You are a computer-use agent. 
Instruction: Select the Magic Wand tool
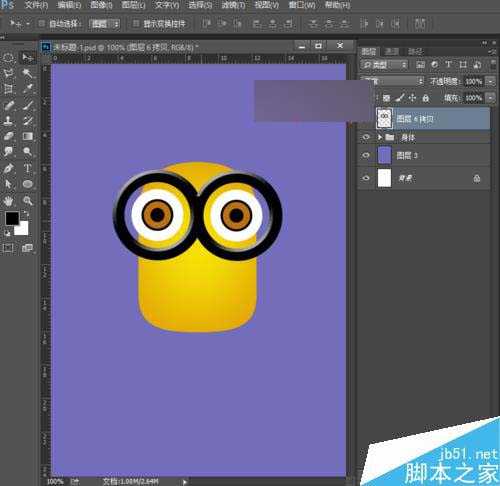28,73
